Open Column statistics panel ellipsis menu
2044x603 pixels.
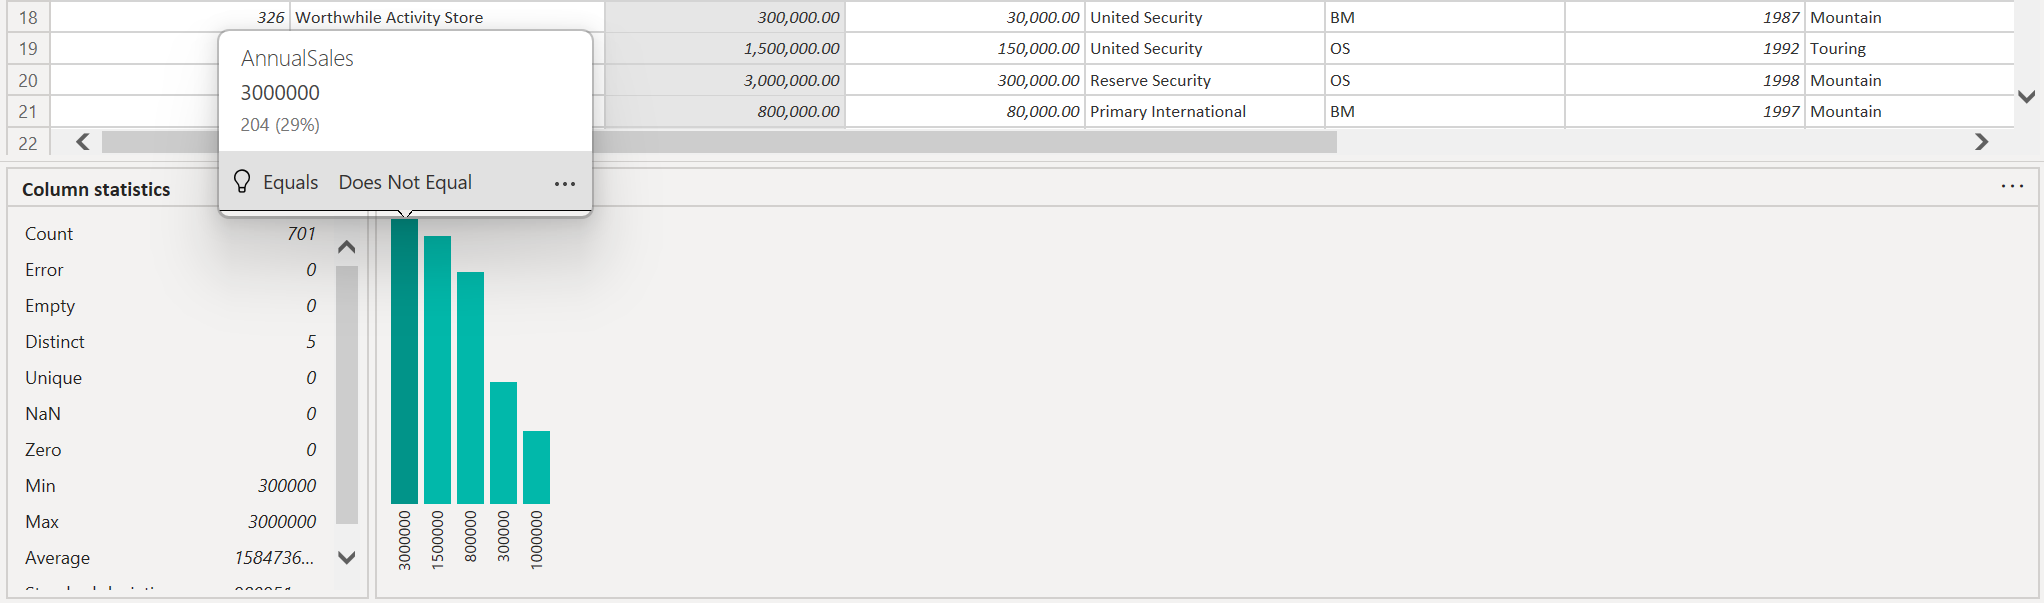click(x=2012, y=186)
